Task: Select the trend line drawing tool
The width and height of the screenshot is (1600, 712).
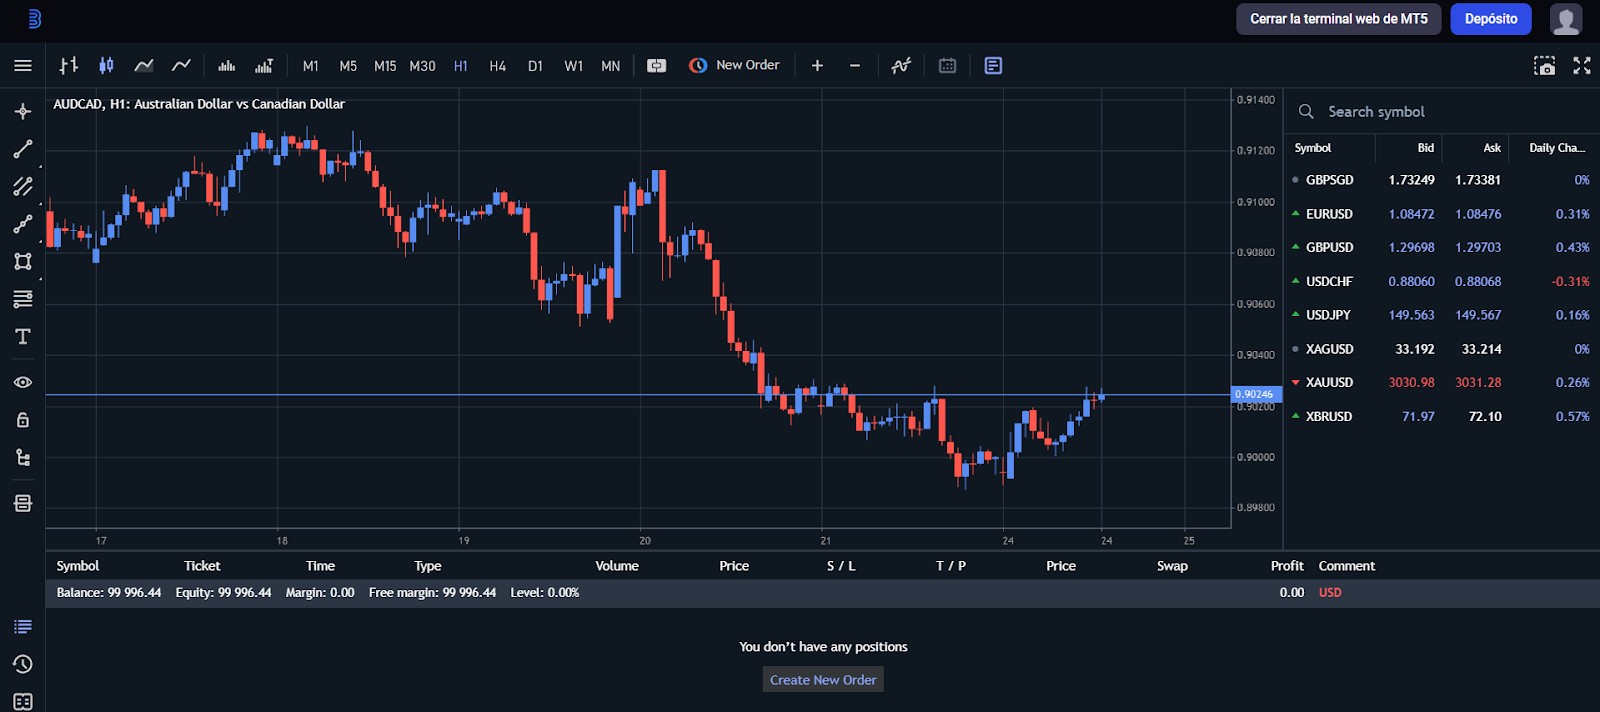Action: (x=23, y=149)
